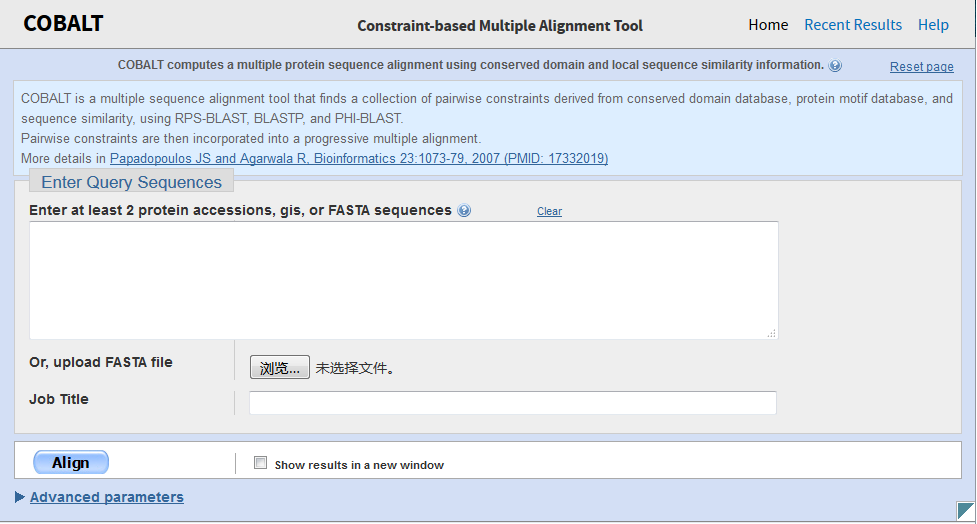Clear the query sequences box via Clear link

tap(549, 212)
